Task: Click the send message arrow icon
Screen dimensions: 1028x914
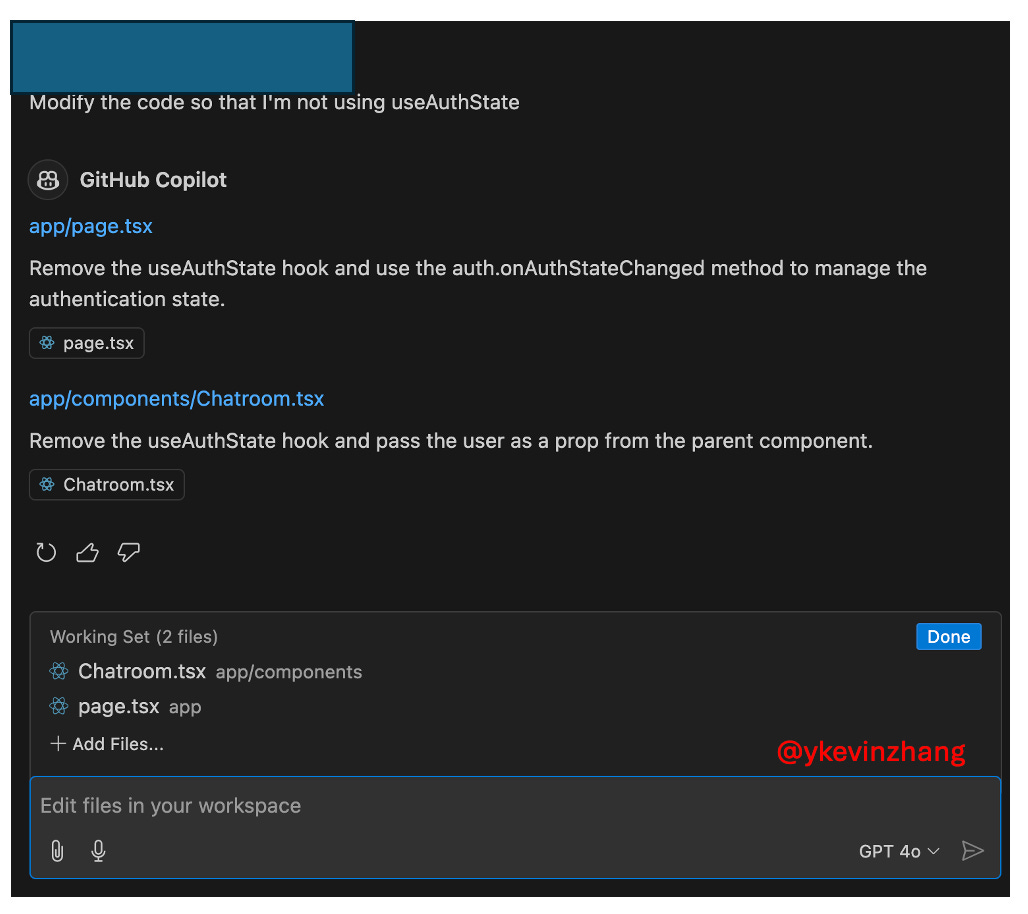Action: tap(972, 851)
